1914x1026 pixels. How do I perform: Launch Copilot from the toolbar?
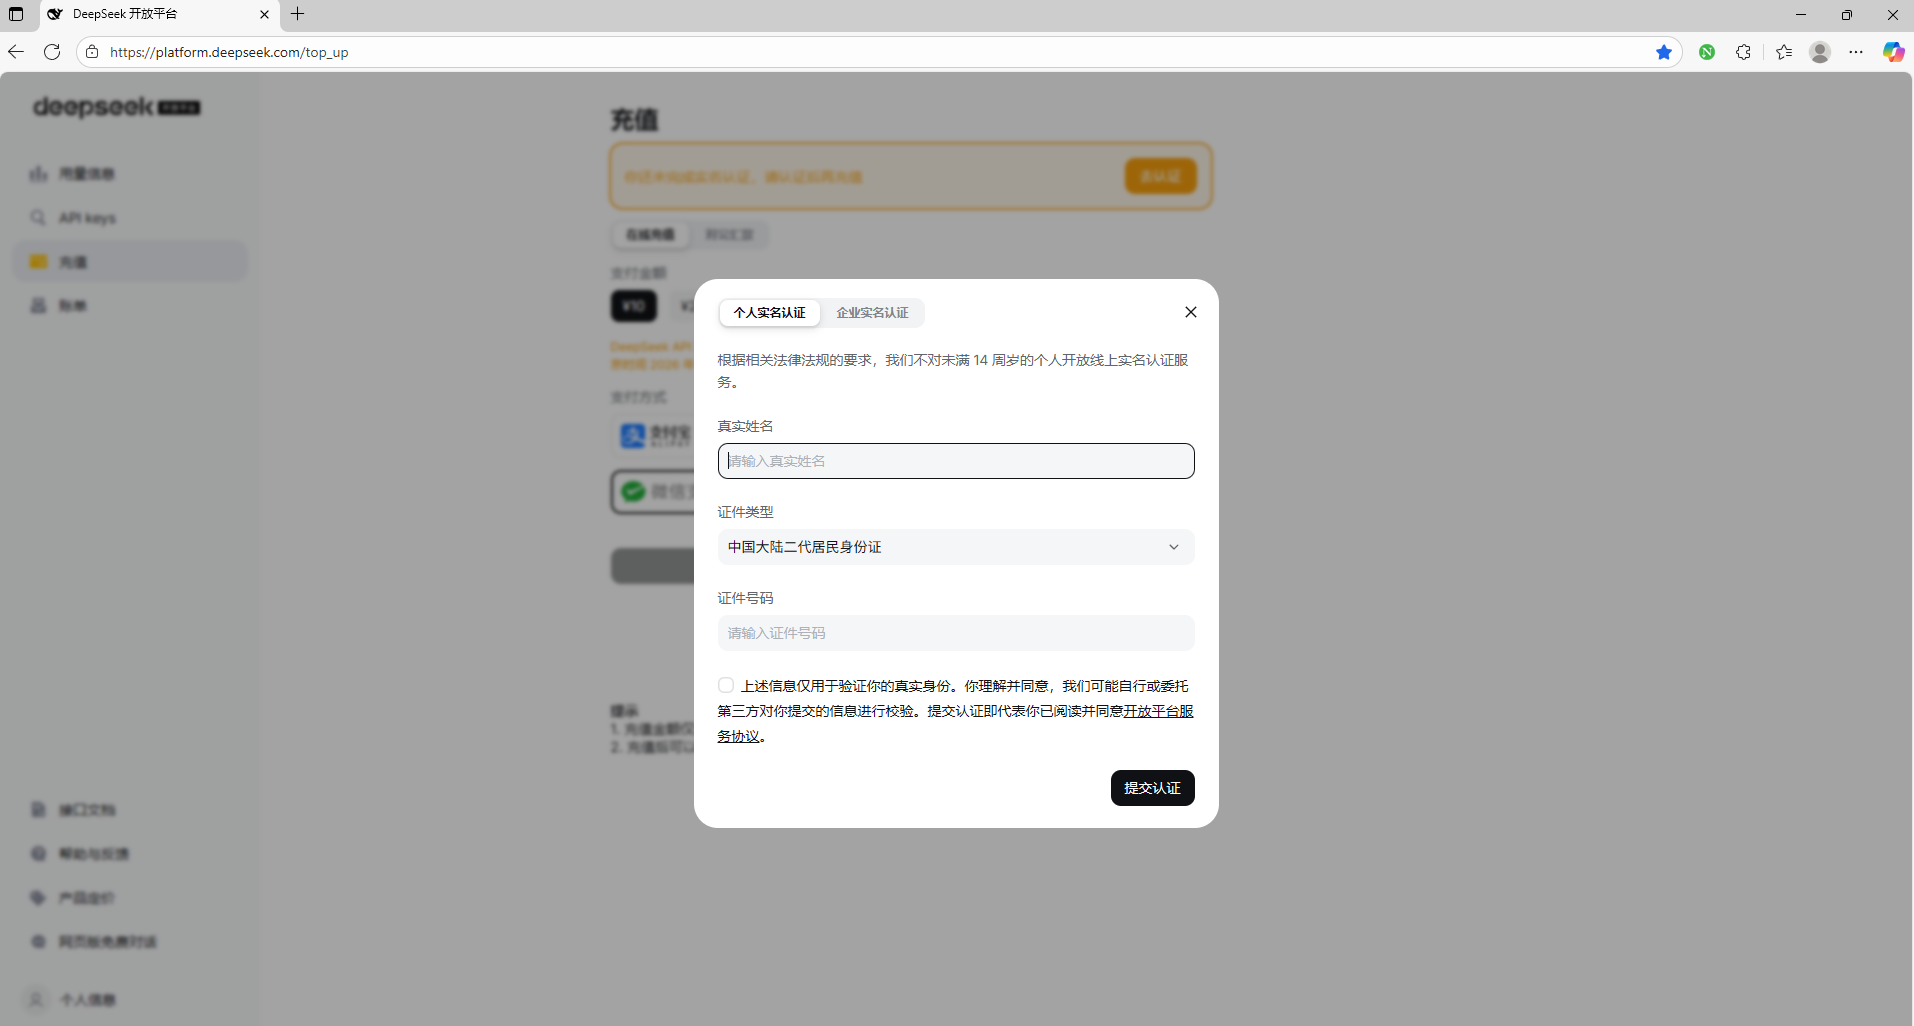(1893, 52)
